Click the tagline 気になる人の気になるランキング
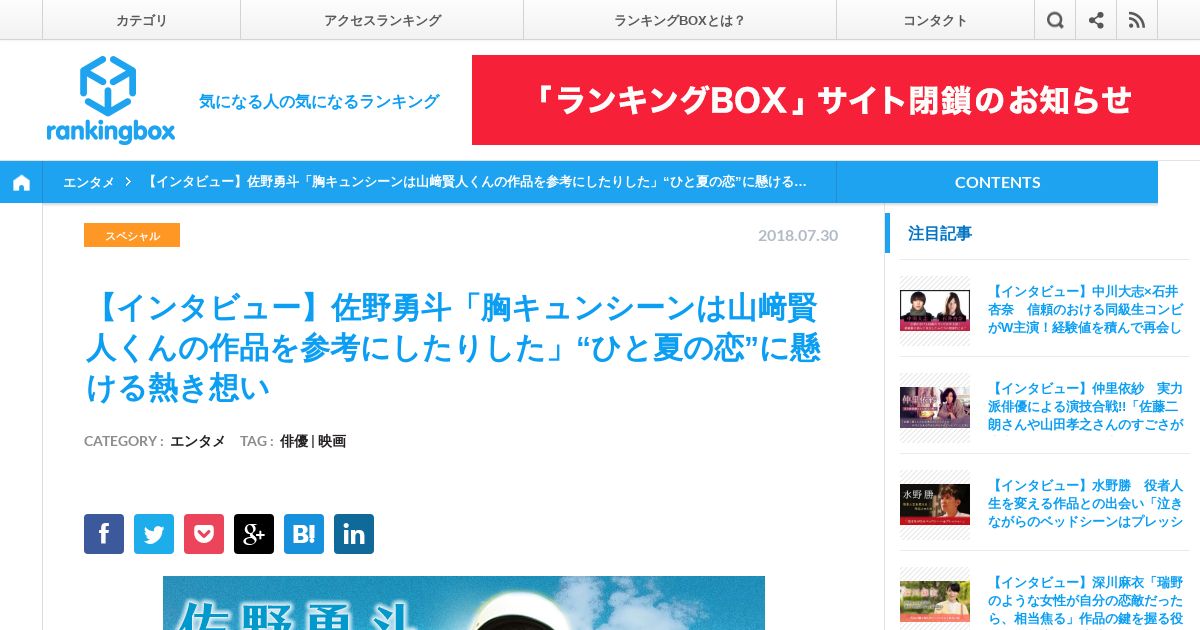This screenshot has width=1200, height=630. [x=319, y=101]
